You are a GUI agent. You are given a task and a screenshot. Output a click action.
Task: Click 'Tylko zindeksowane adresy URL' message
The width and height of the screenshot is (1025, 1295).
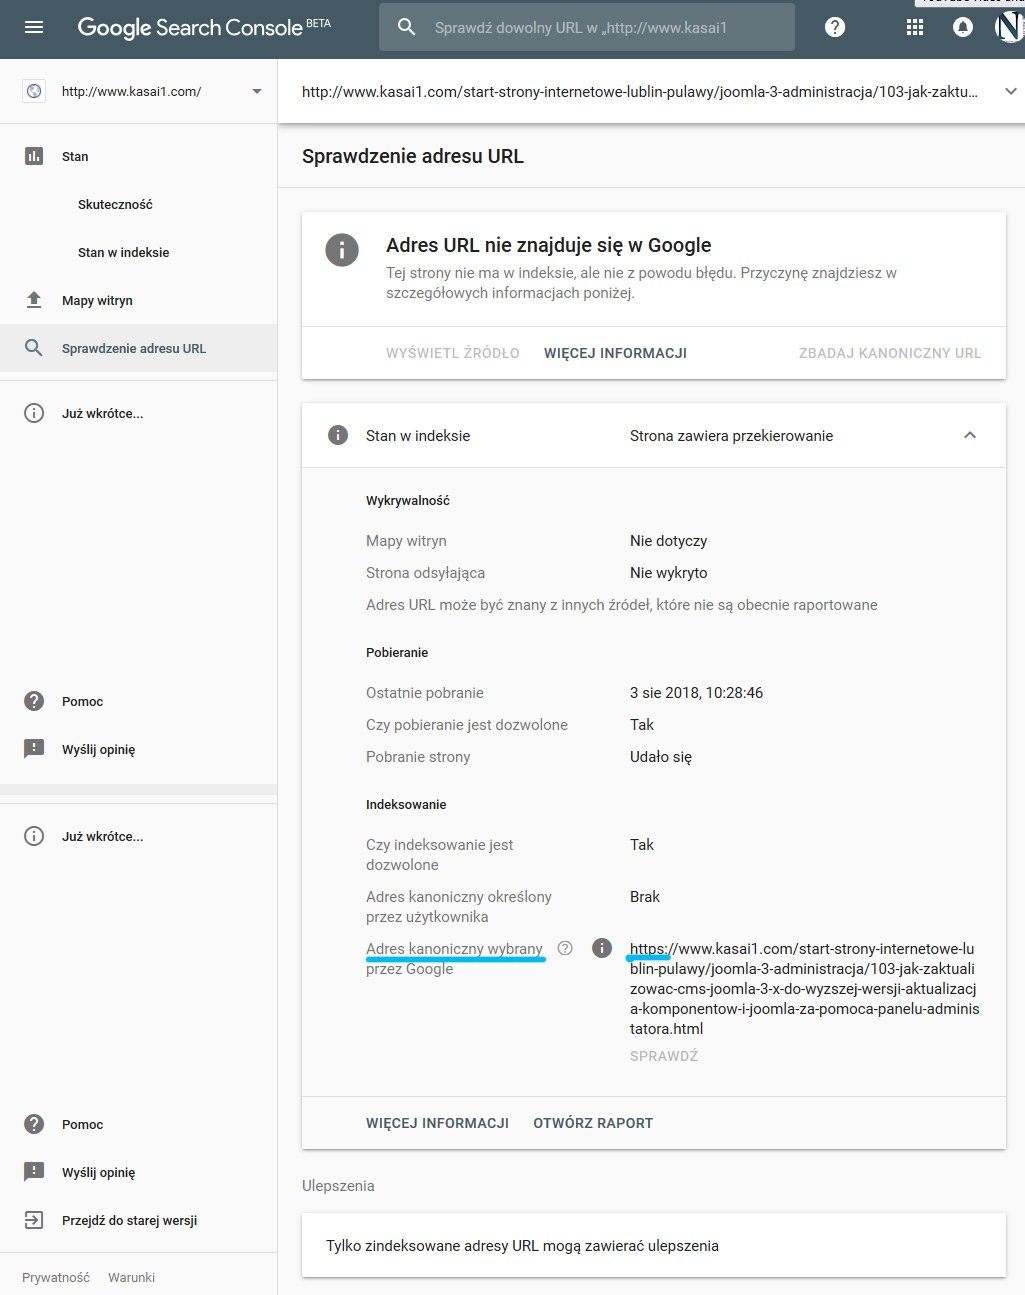pos(522,1245)
